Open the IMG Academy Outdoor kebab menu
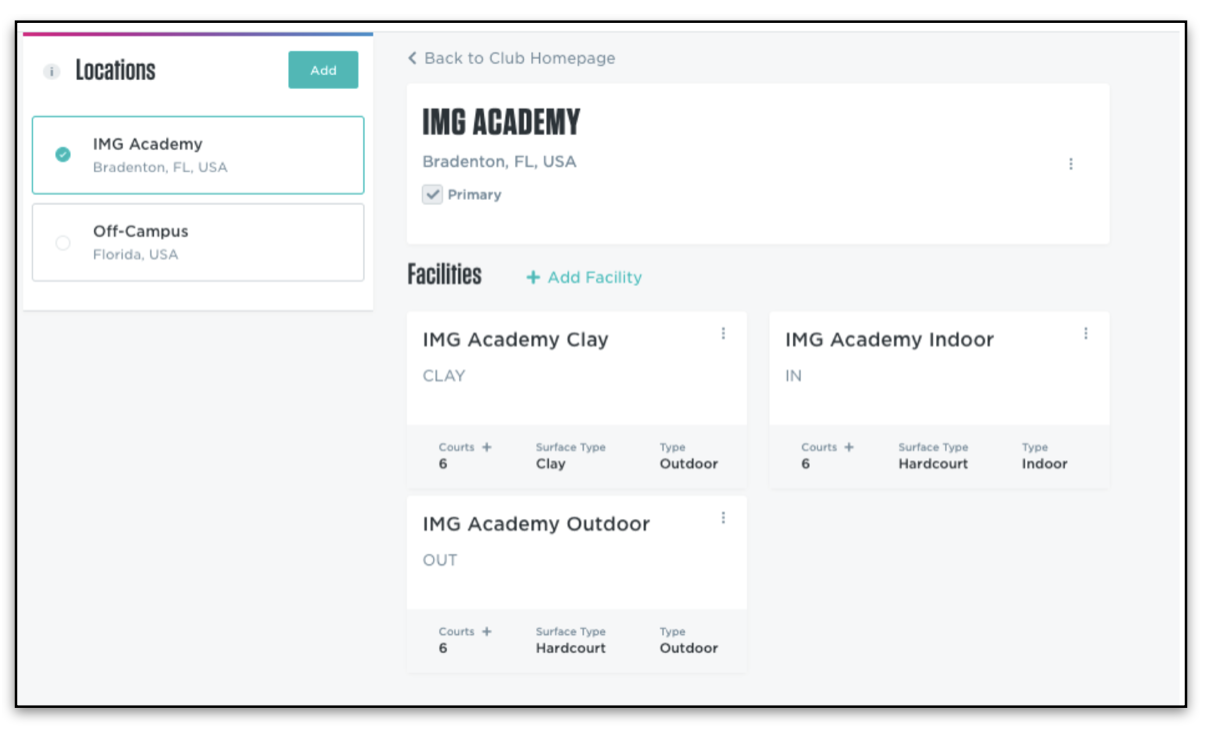 [723, 518]
